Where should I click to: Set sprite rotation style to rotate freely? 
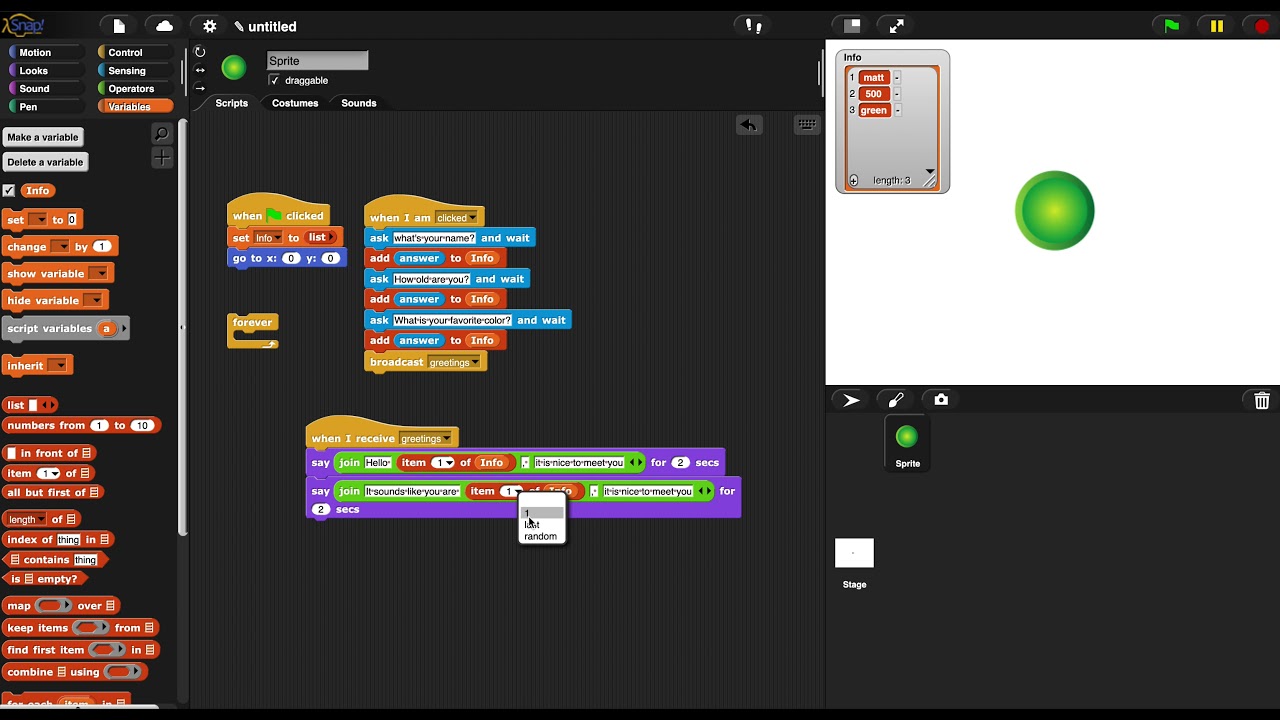[x=200, y=52]
